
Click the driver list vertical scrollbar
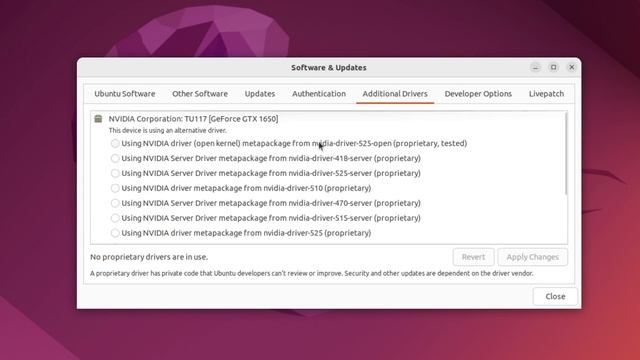coord(566,154)
